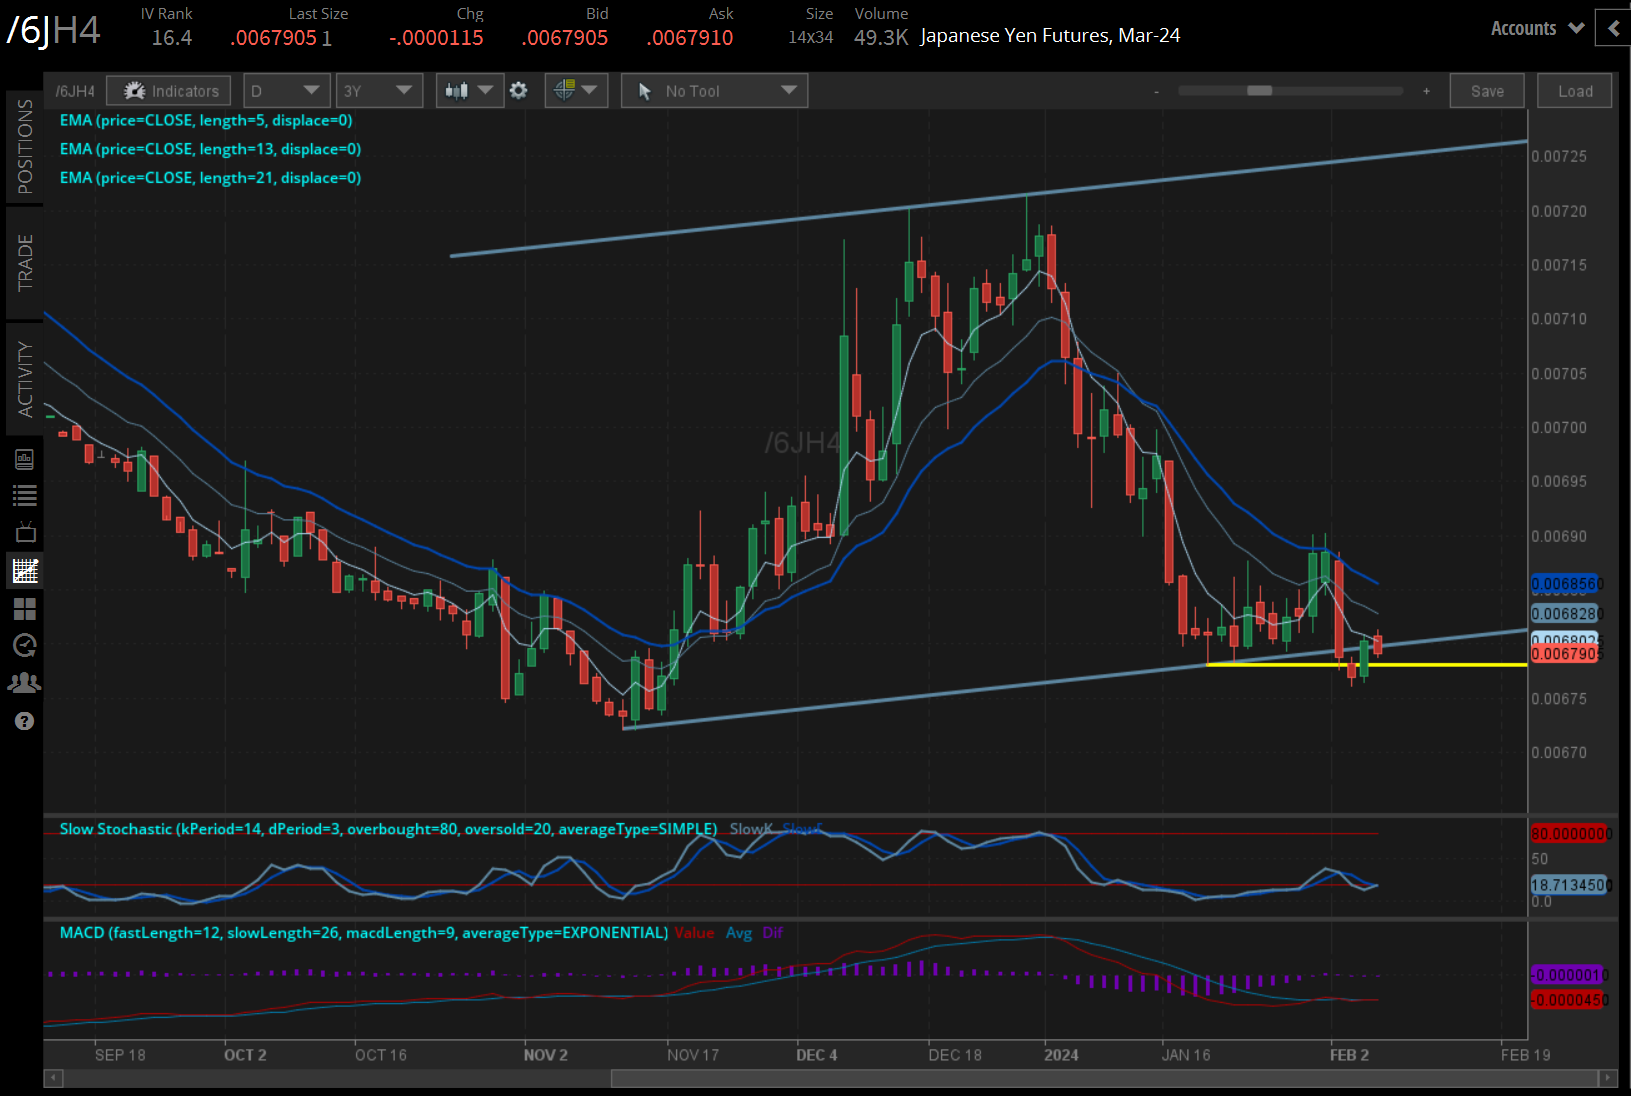The height and width of the screenshot is (1096, 1631).
Task: Click the Indicators button
Action: coord(169,91)
